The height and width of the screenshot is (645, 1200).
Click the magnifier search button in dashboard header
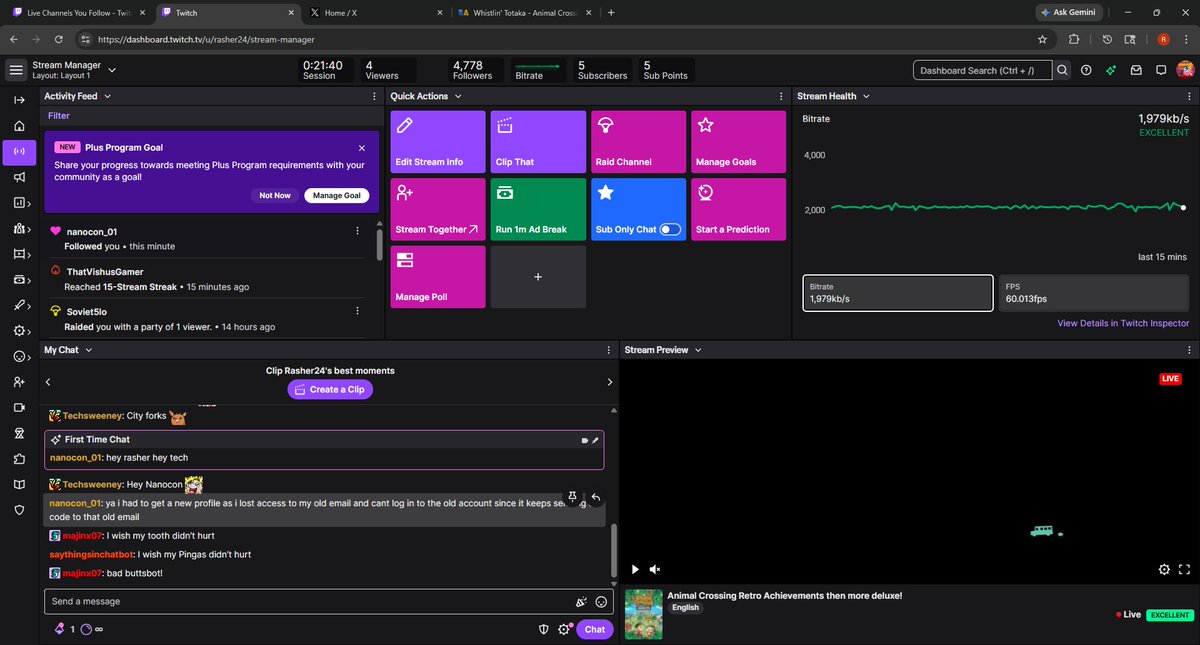coord(1063,70)
